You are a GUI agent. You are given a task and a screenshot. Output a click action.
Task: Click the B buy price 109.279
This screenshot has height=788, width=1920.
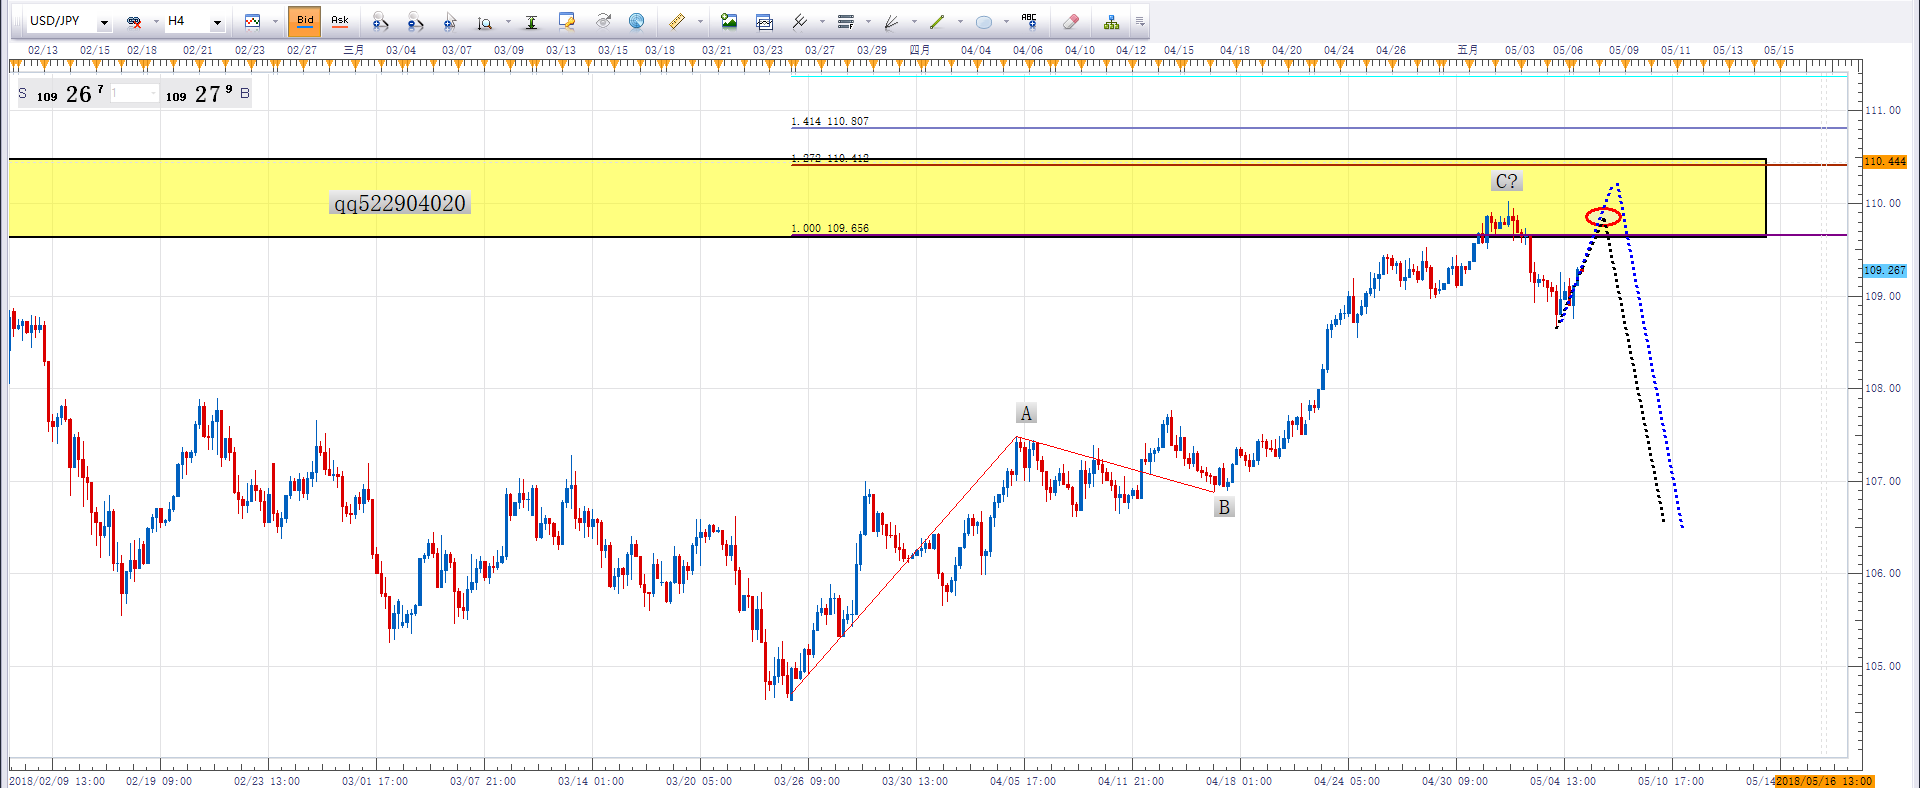pos(207,94)
